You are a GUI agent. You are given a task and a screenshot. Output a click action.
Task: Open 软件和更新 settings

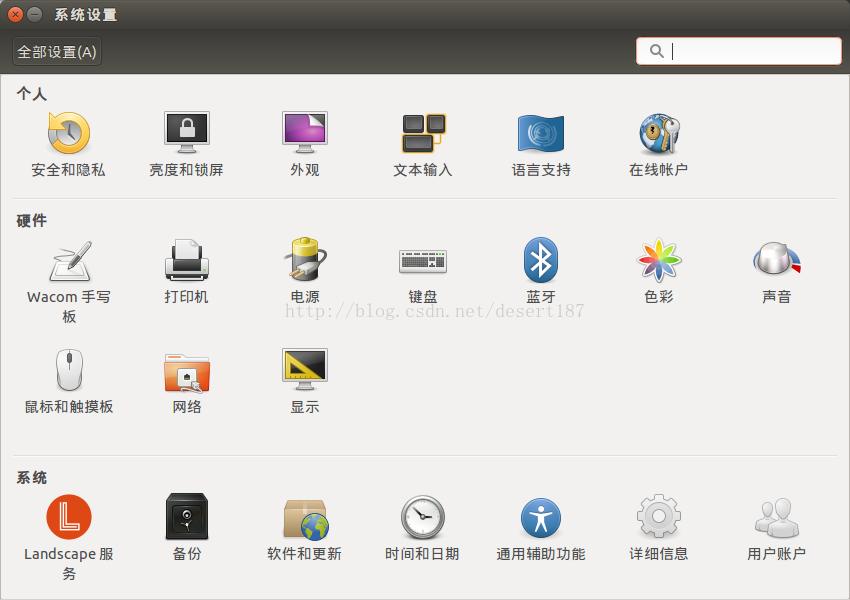[x=302, y=520]
